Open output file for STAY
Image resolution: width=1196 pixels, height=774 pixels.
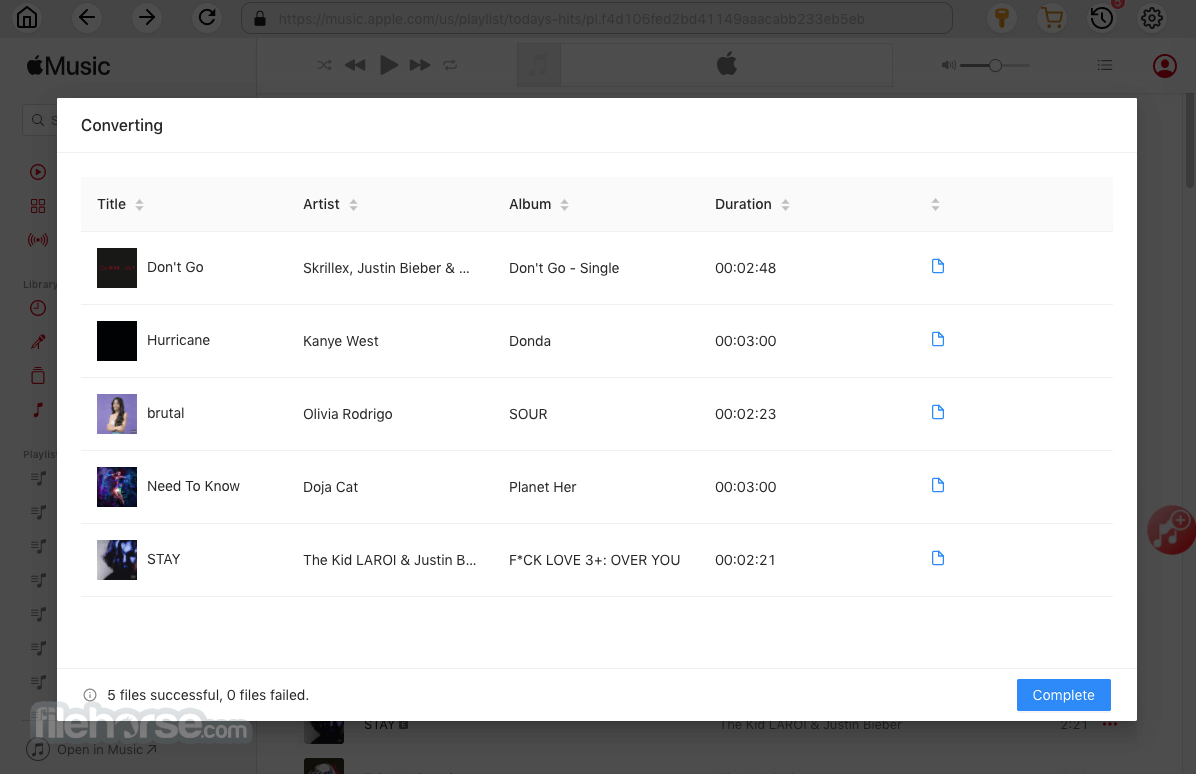[x=938, y=558]
